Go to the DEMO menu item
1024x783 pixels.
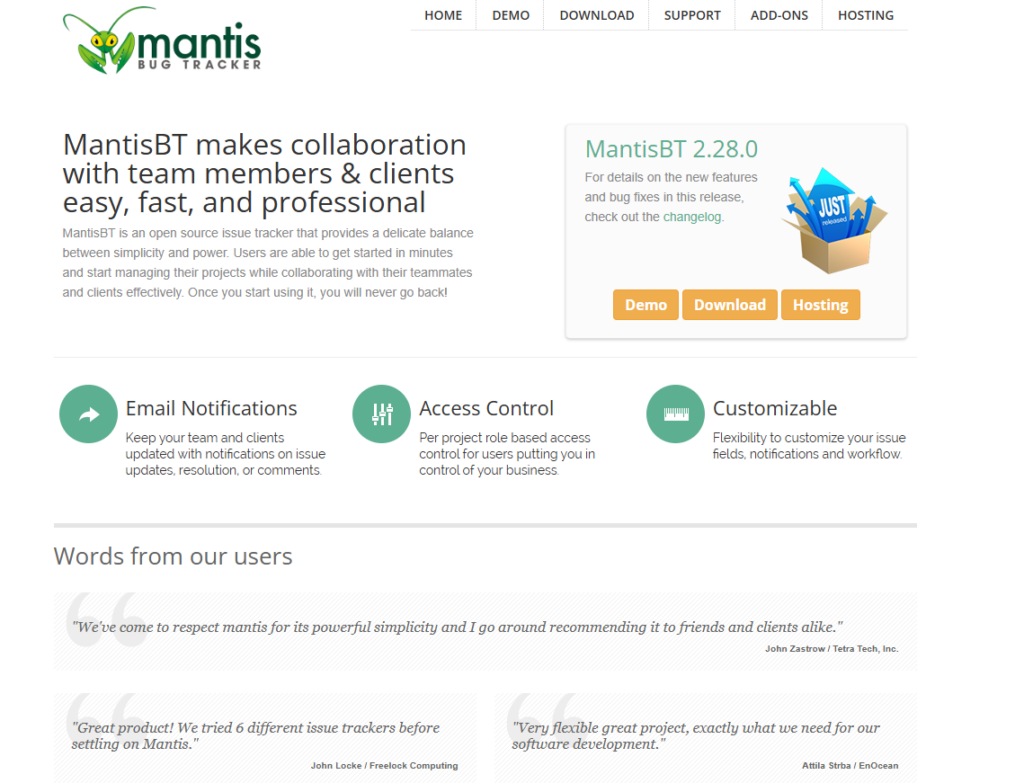511,15
